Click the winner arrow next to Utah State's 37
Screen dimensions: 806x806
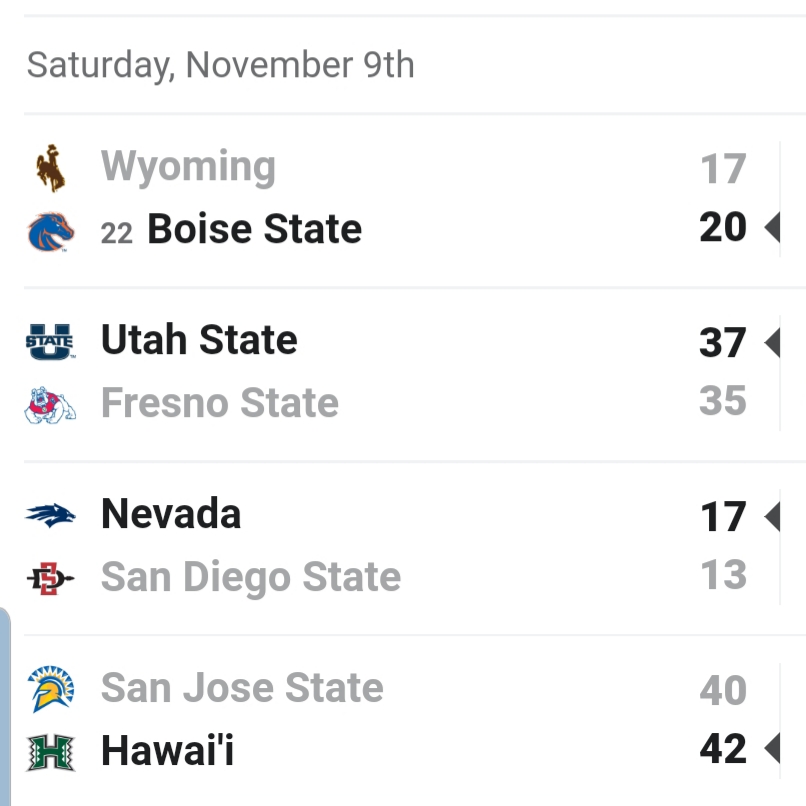772,342
